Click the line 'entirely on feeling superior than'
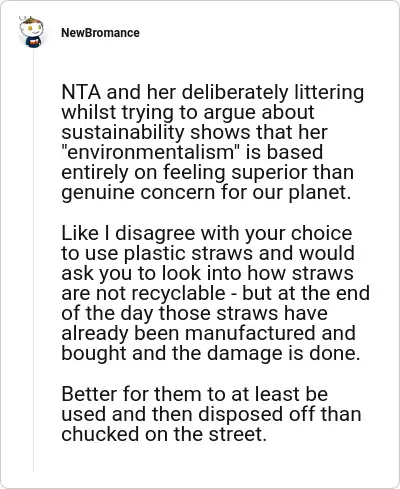Image resolution: width=400 pixels, height=489 pixels. click(207, 173)
